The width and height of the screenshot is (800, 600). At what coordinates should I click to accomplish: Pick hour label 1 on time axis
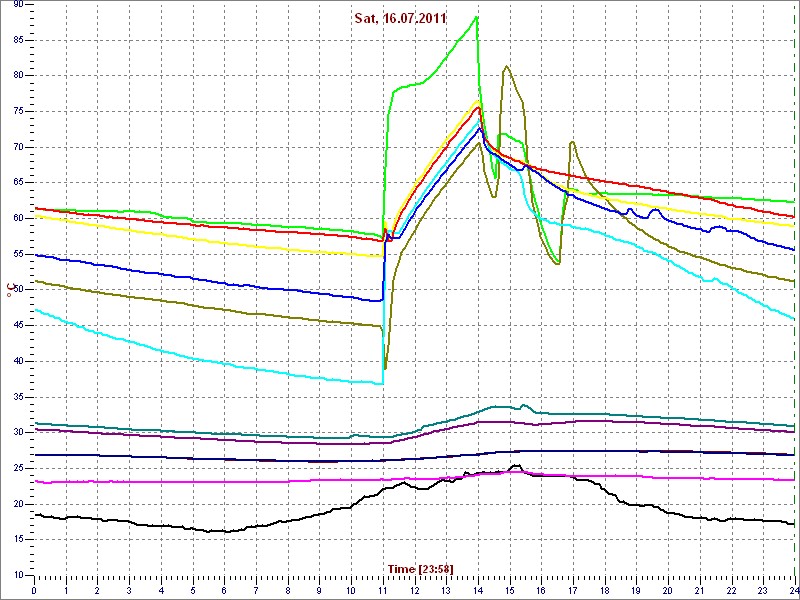point(66,589)
